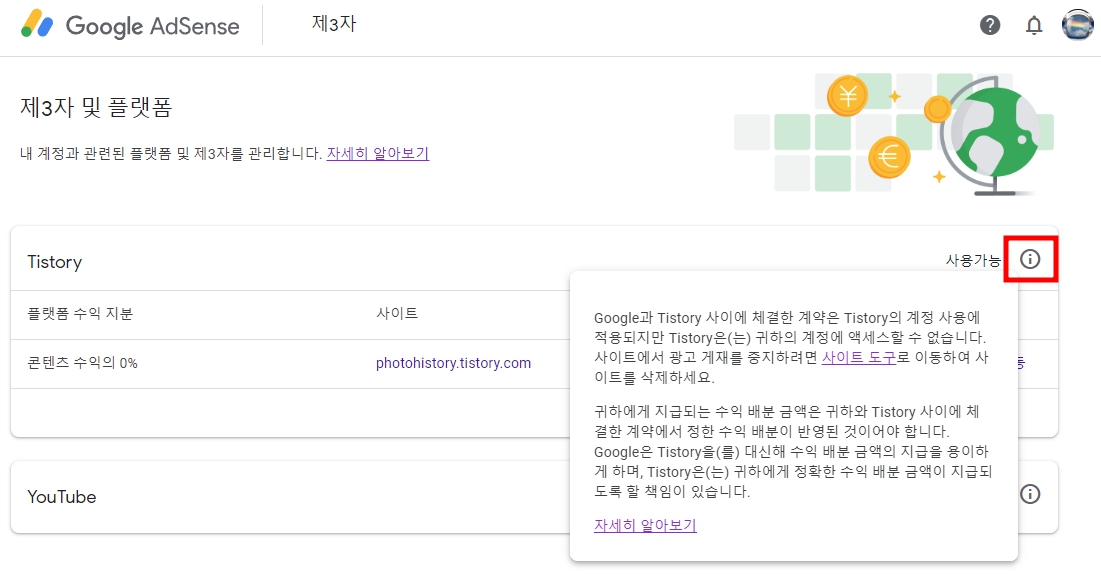Open the account profile avatar
The image size is (1101, 580).
coord(1077,25)
